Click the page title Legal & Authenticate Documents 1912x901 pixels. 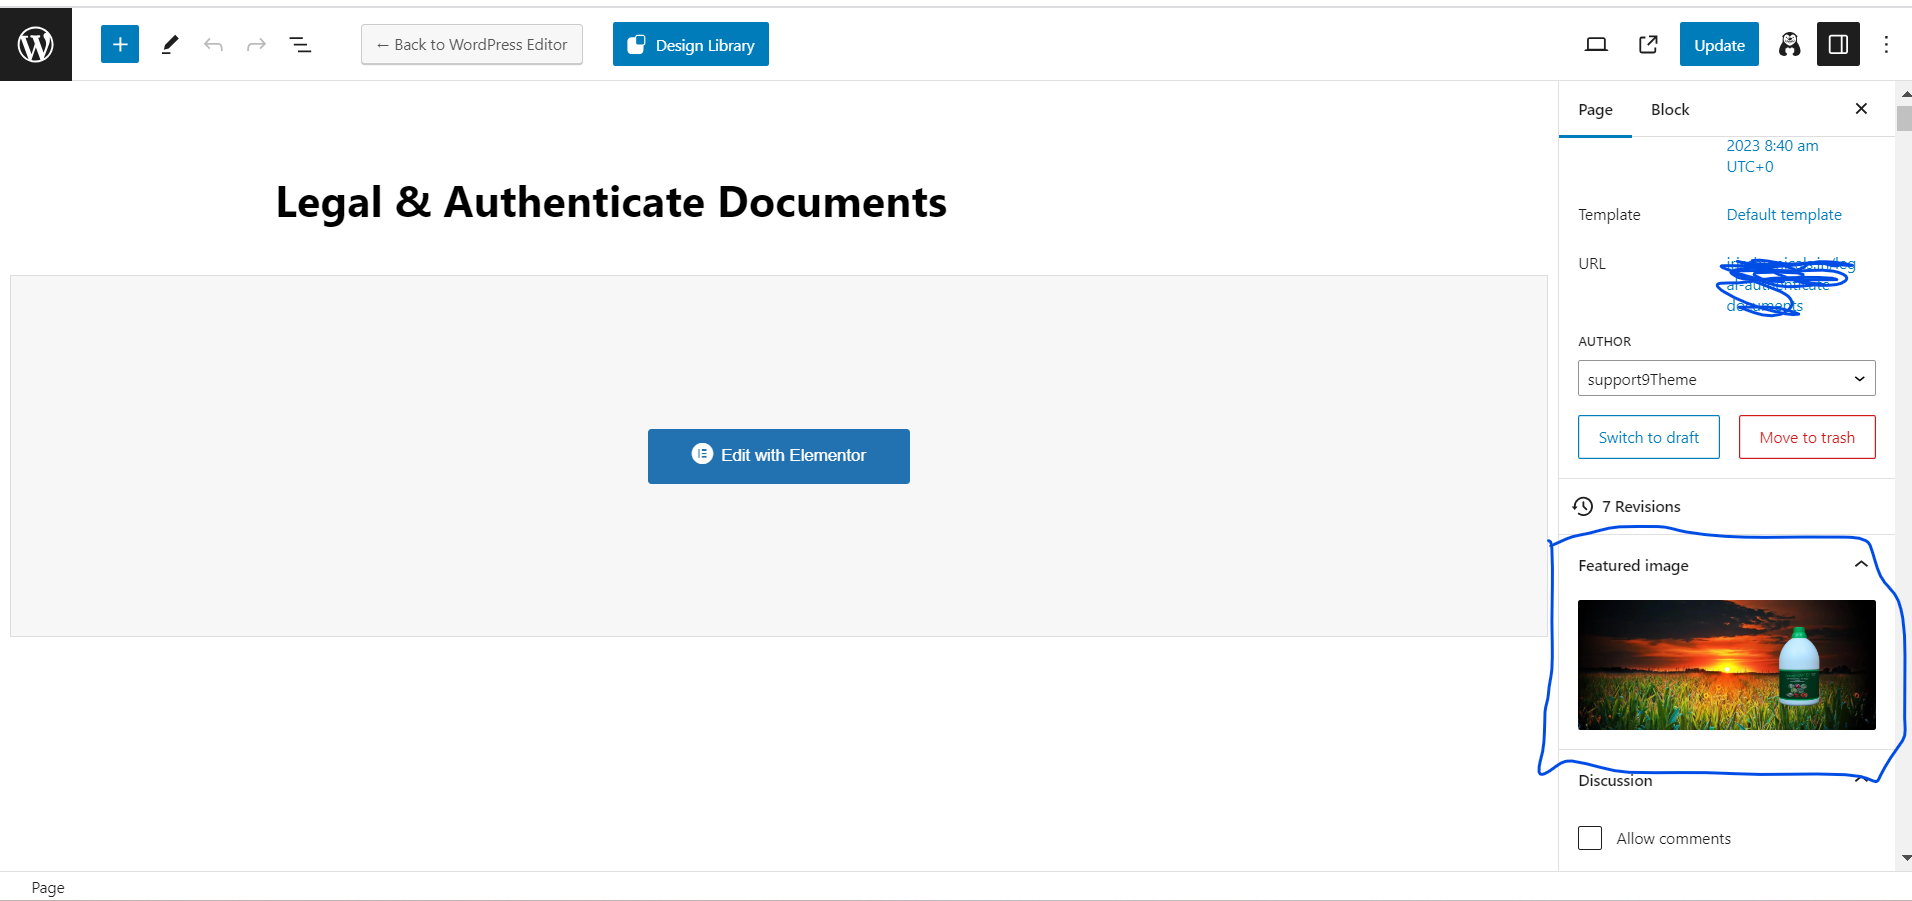(x=611, y=202)
